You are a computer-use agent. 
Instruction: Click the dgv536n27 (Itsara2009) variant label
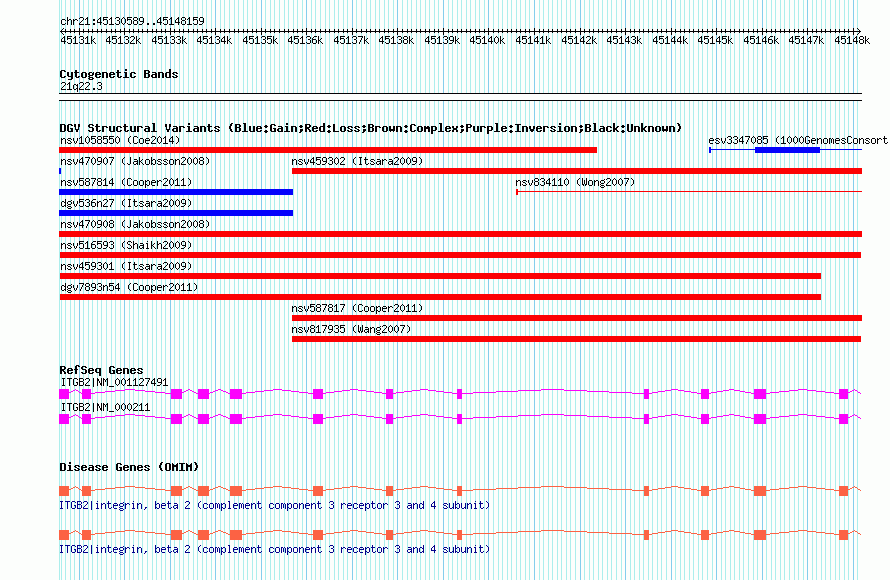click(x=126, y=203)
